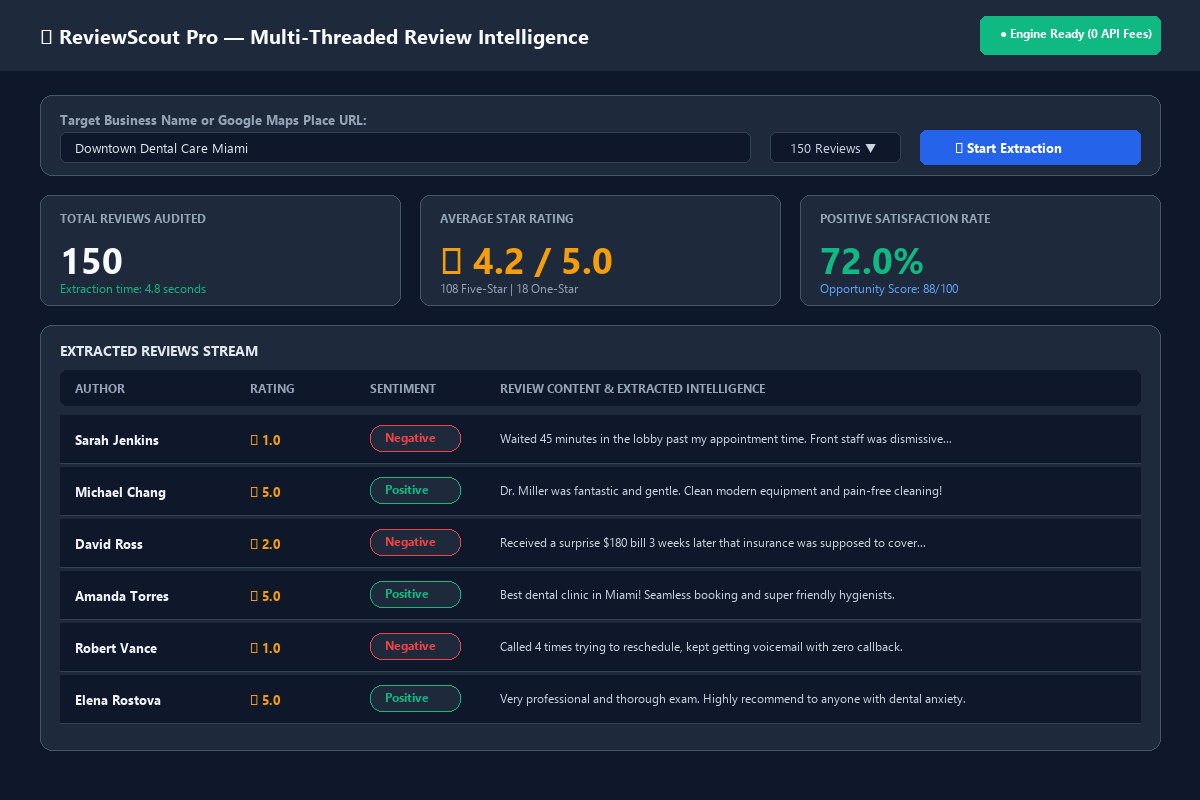Select the SENTIMENT column header
This screenshot has height=800, width=1200.
point(403,389)
